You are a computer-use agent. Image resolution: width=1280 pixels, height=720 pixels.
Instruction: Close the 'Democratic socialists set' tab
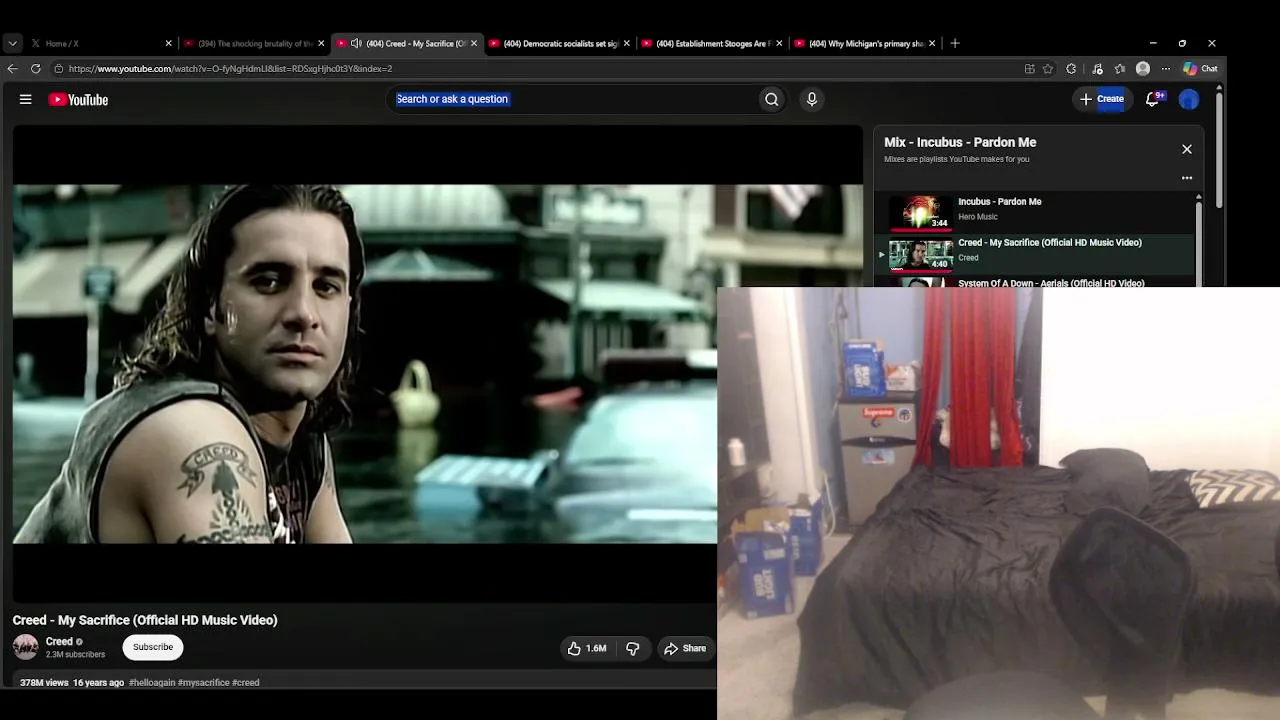click(627, 43)
